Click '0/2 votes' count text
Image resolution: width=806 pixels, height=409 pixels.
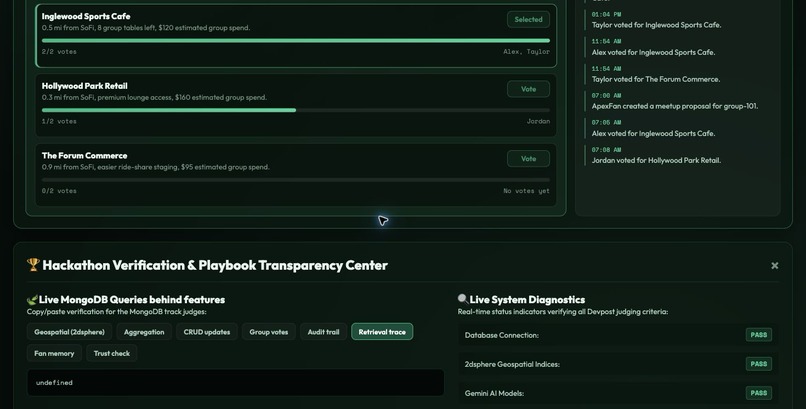click(59, 191)
